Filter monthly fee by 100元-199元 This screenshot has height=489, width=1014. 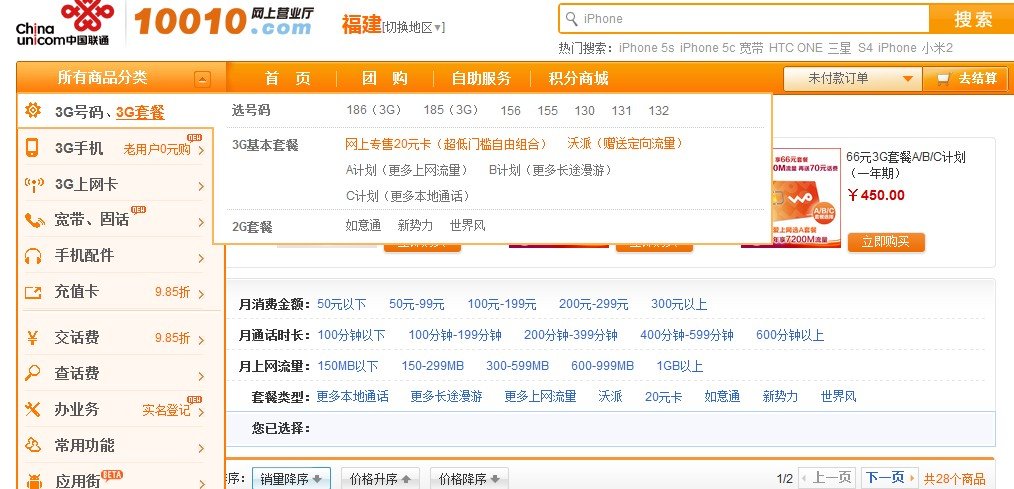tap(502, 304)
